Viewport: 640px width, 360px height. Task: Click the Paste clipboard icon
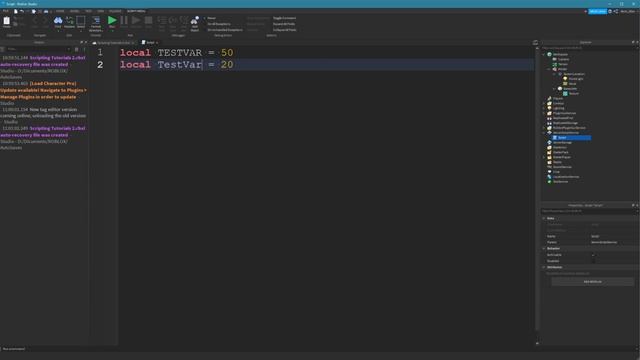[7, 21]
